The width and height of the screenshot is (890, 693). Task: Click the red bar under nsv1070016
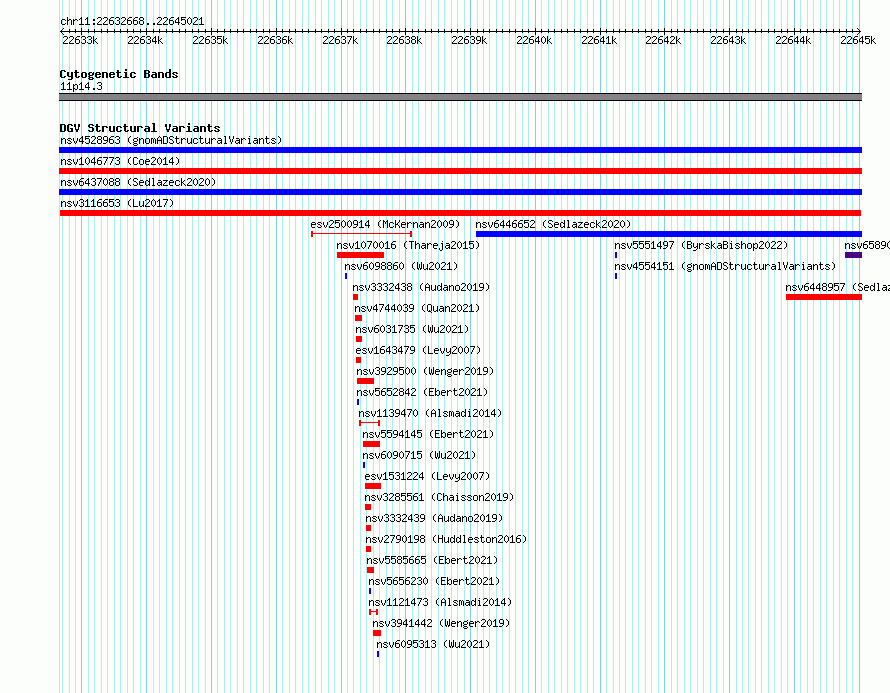360,255
